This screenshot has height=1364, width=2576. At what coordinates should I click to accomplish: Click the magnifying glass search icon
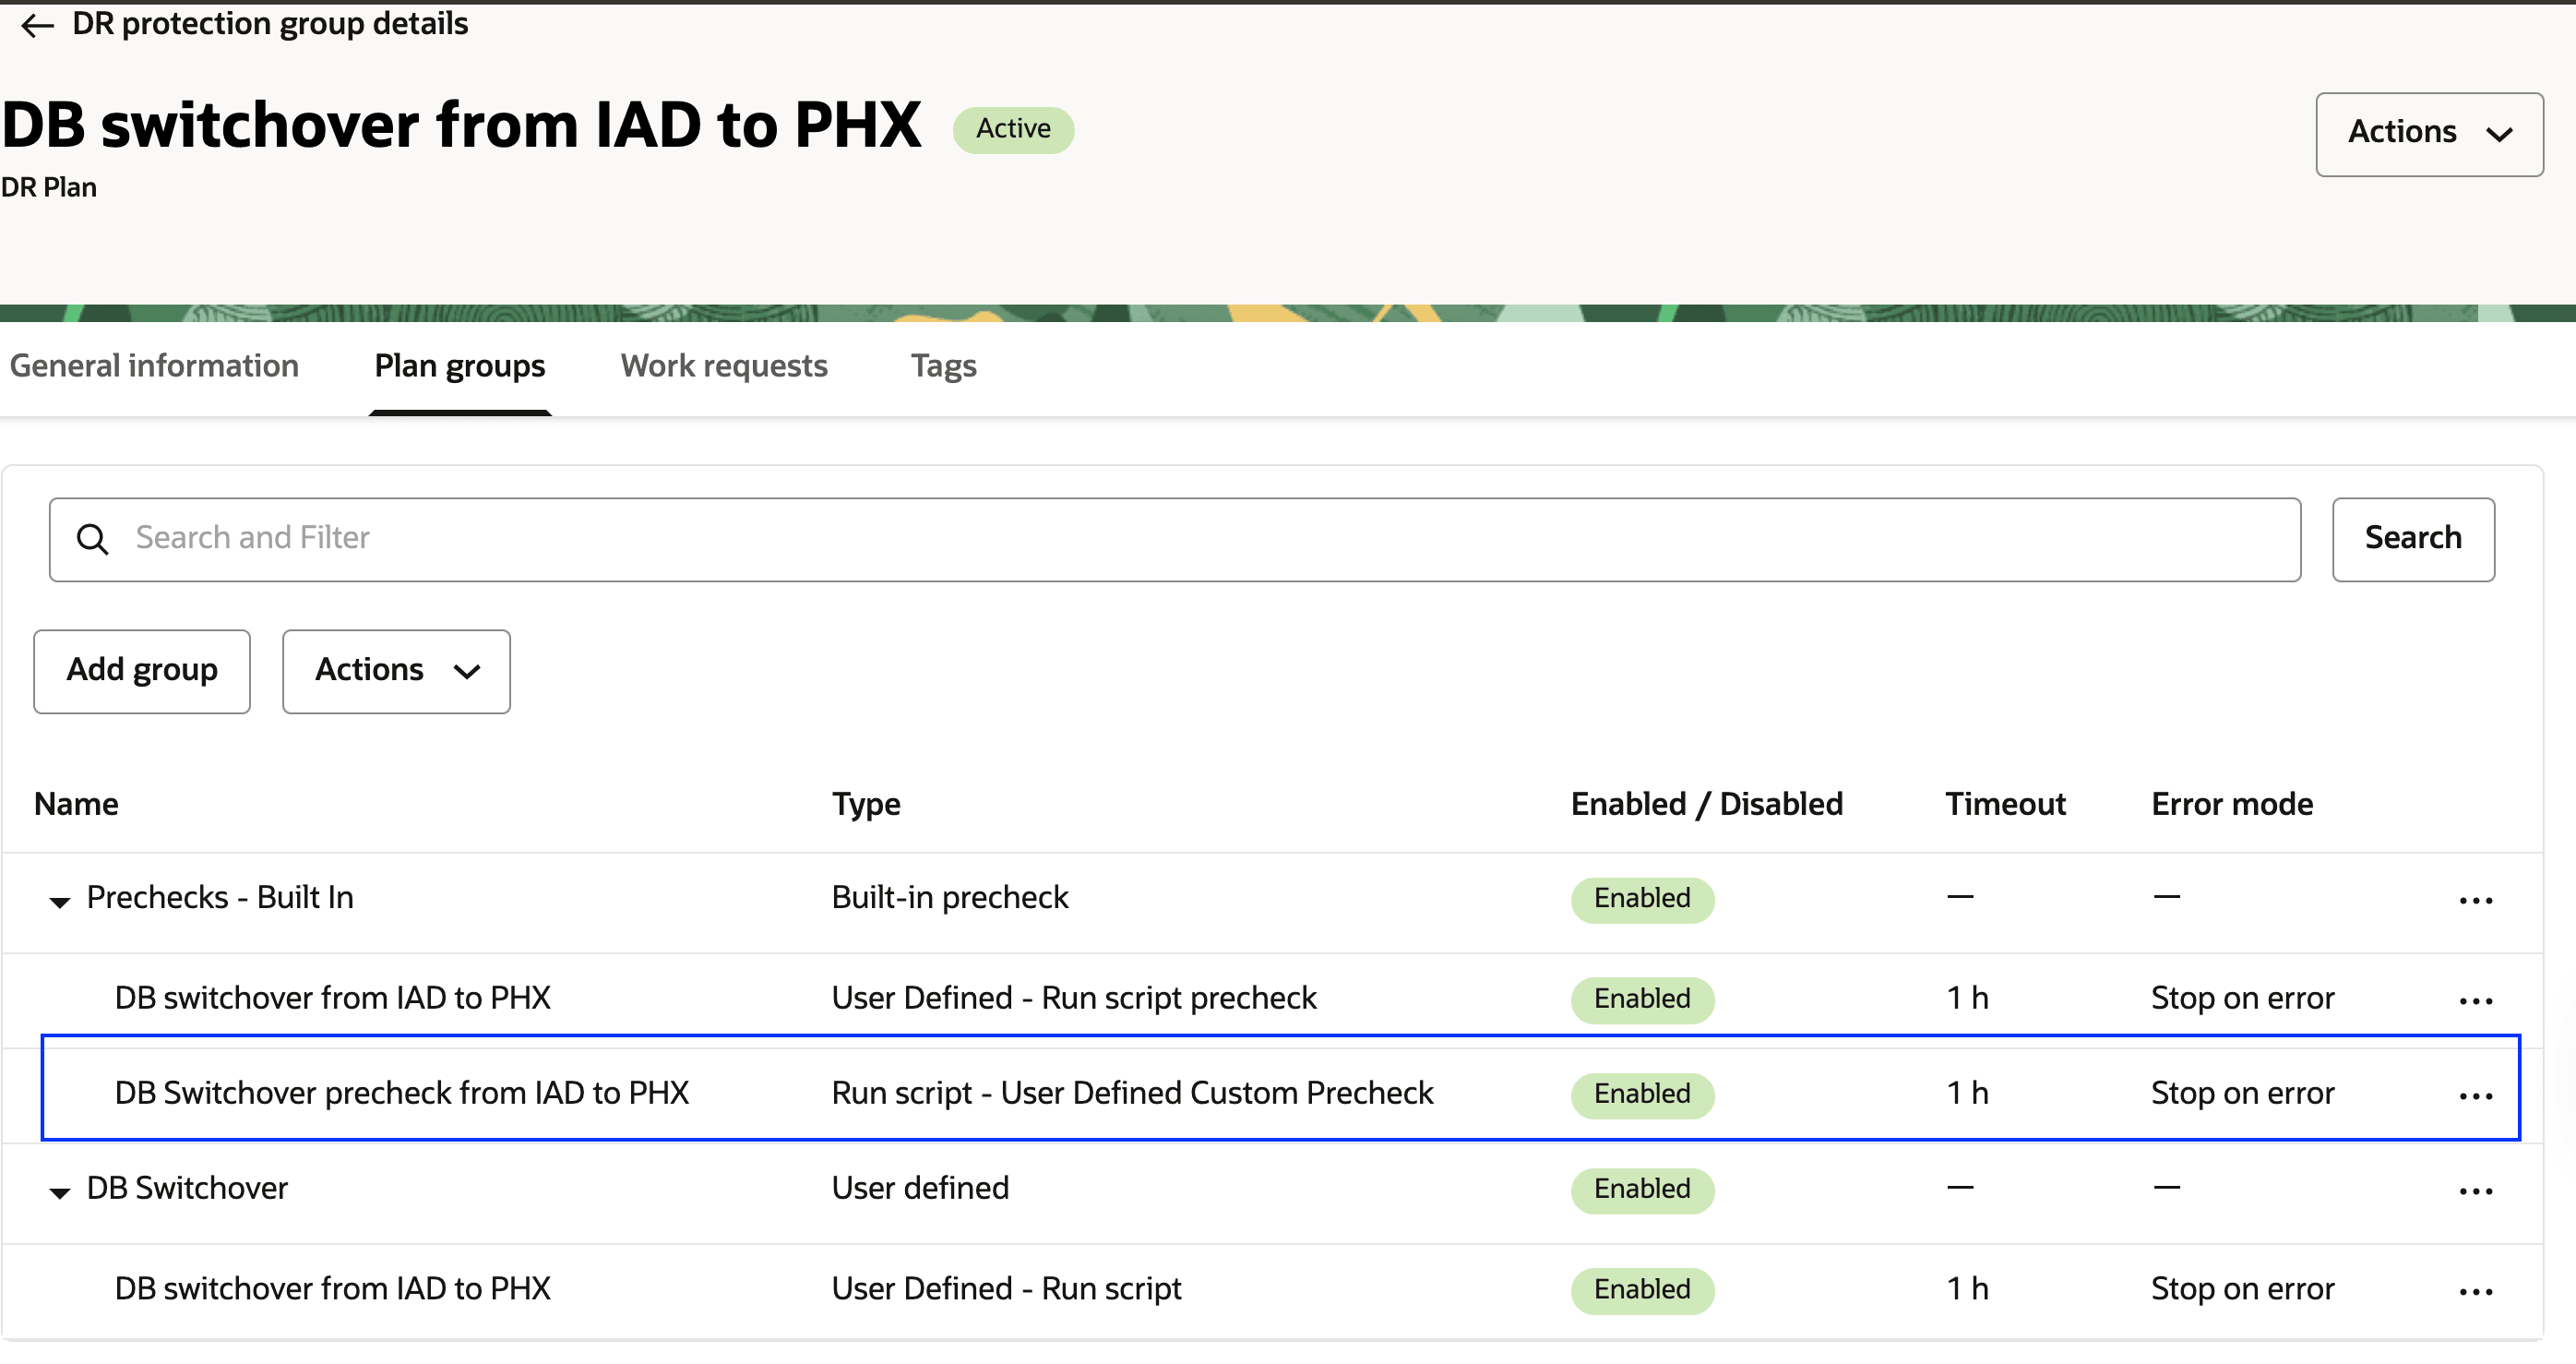pos(93,538)
